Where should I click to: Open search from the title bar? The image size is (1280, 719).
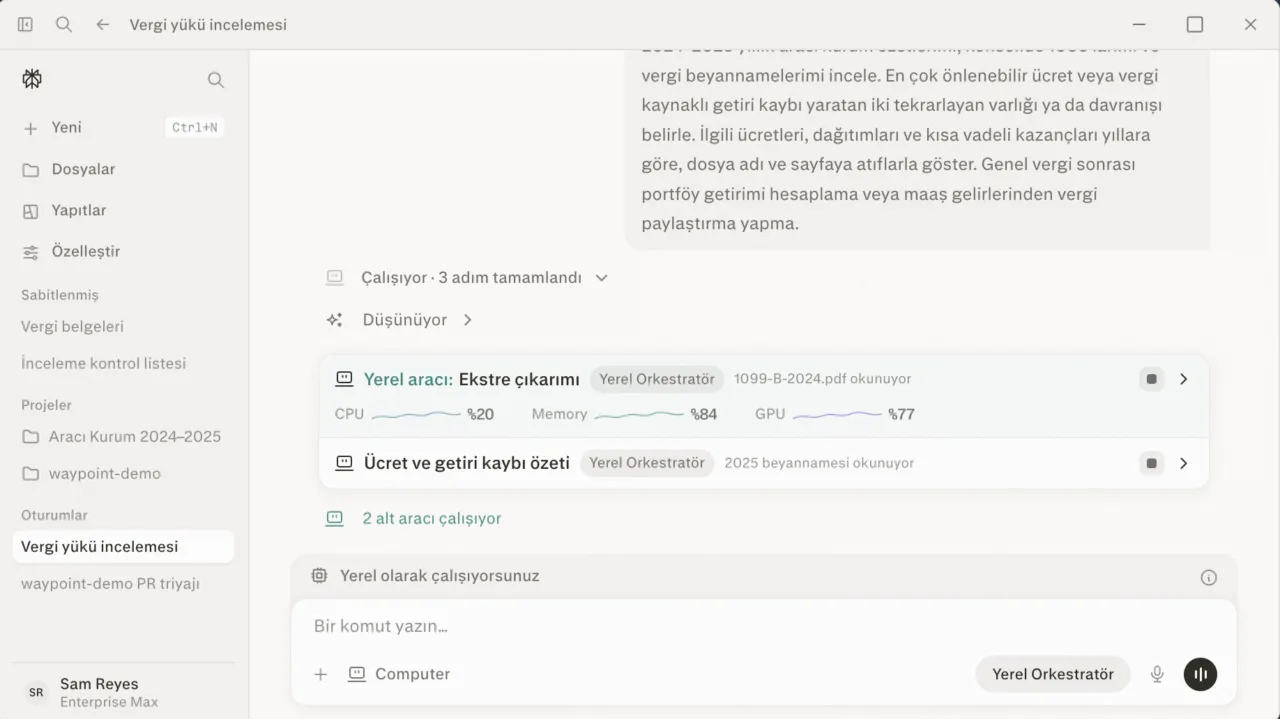click(64, 24)
